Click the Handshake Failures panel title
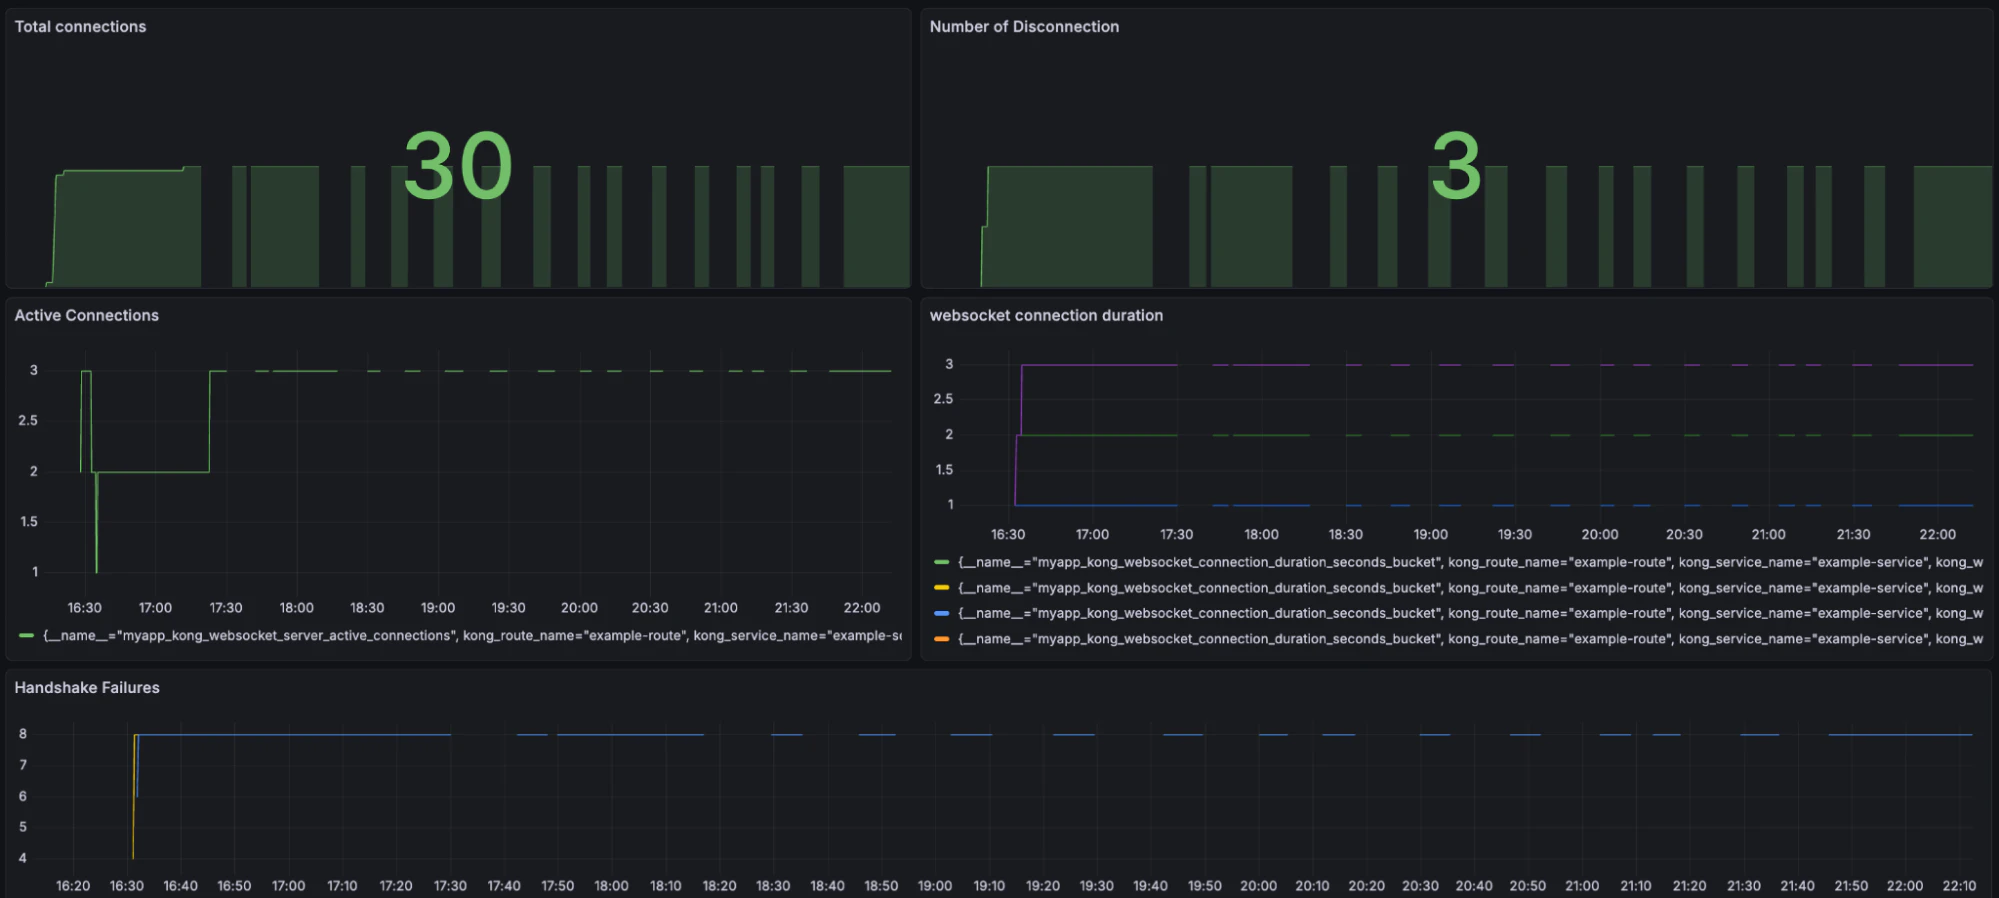This screenshot has width=1999, height=898. pyautogui.click(x=86, y=687)
